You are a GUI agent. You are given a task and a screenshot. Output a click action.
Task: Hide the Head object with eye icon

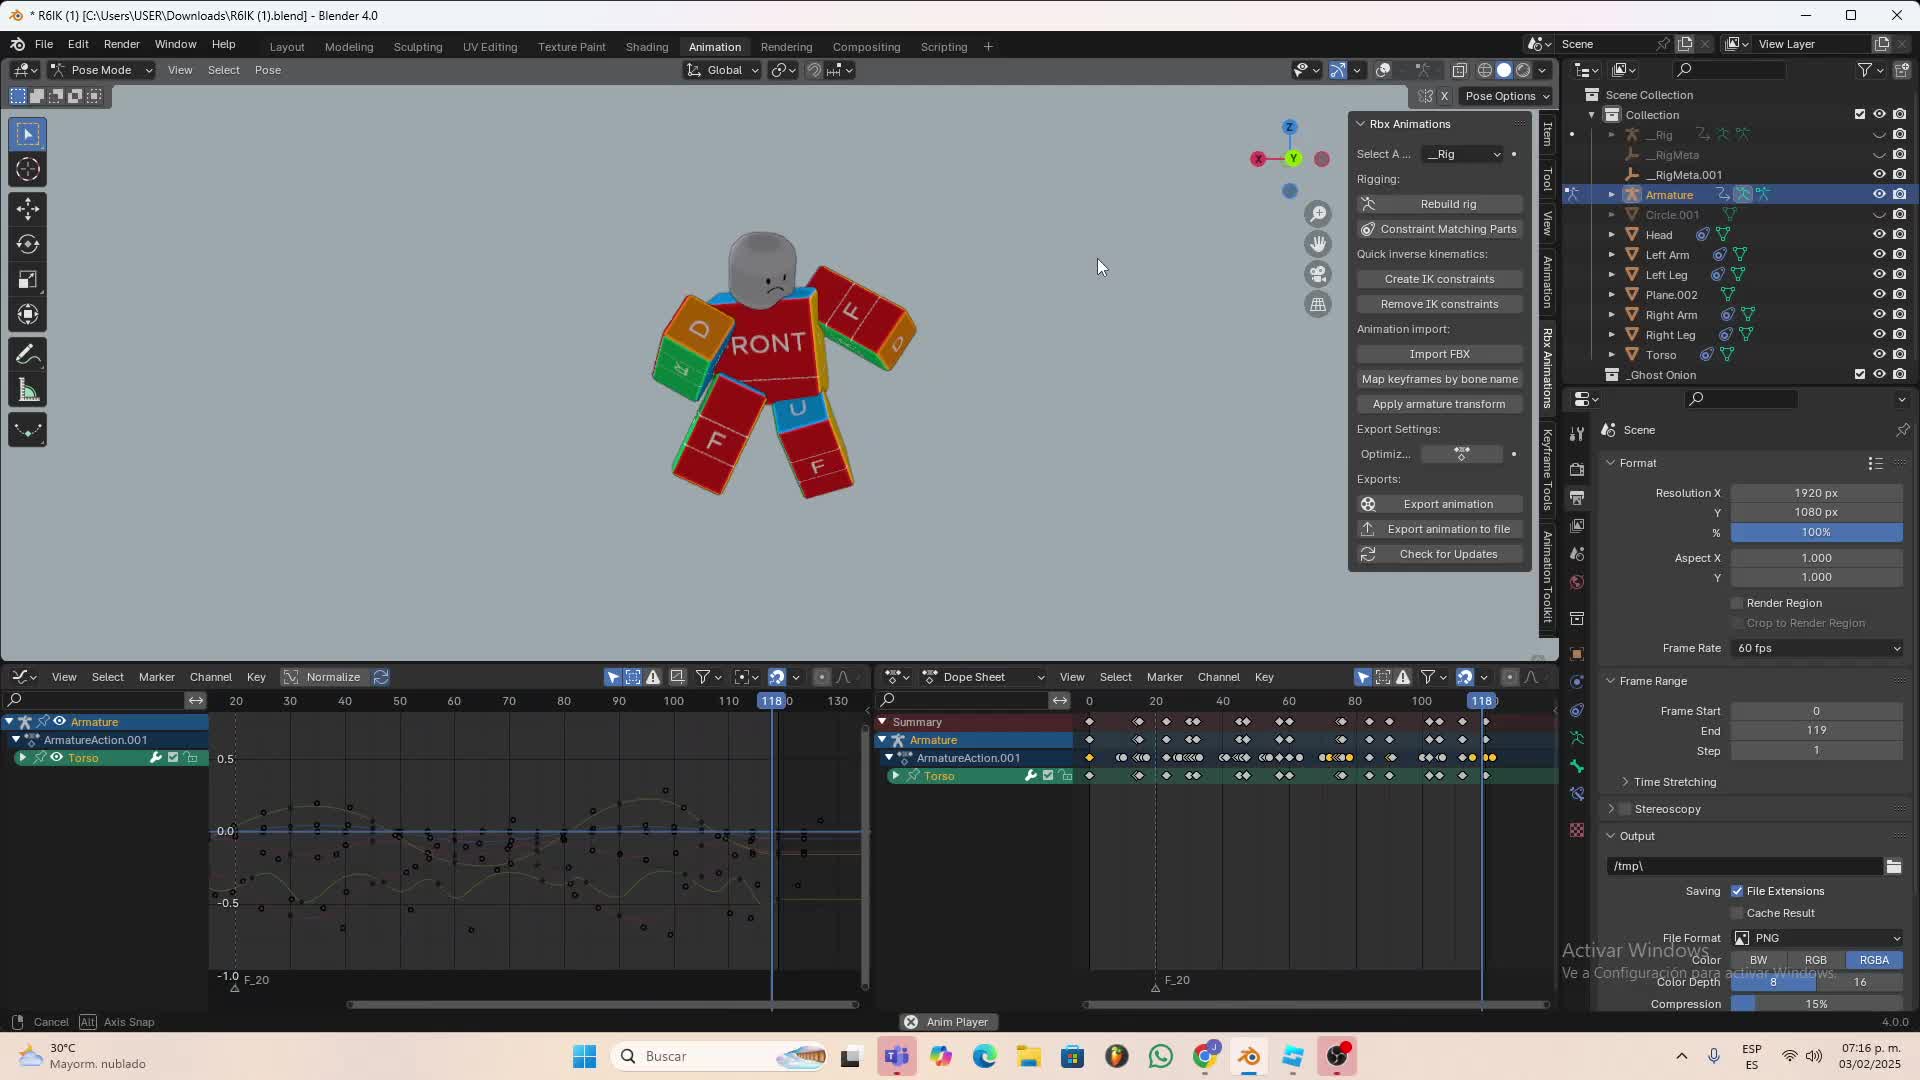1879,235
